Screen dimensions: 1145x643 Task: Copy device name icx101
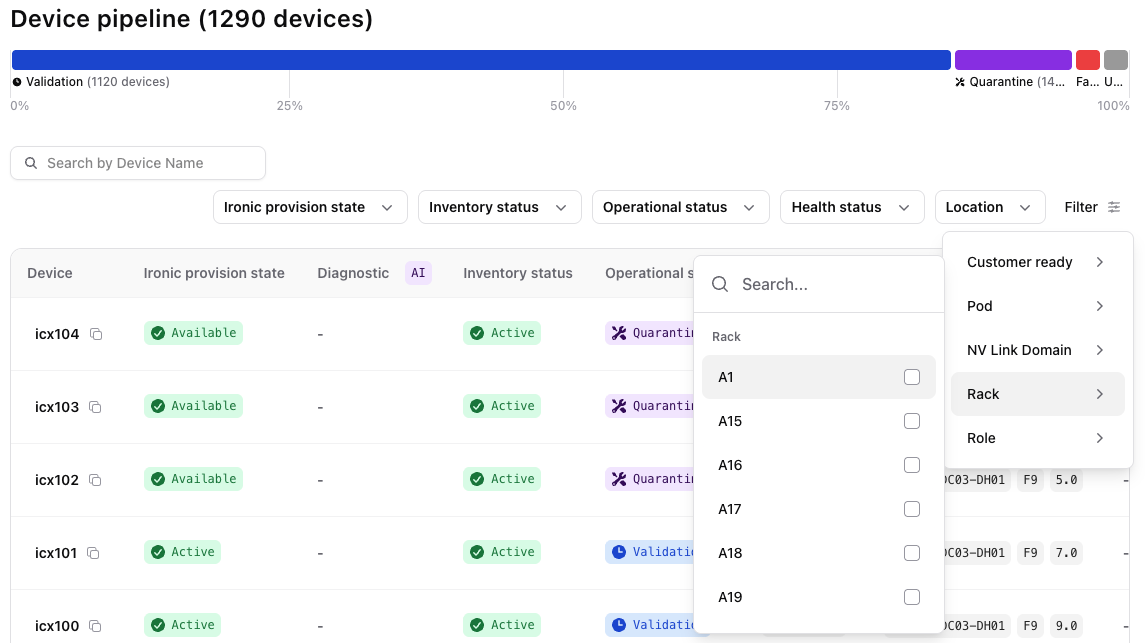click(x=93, y=553)
